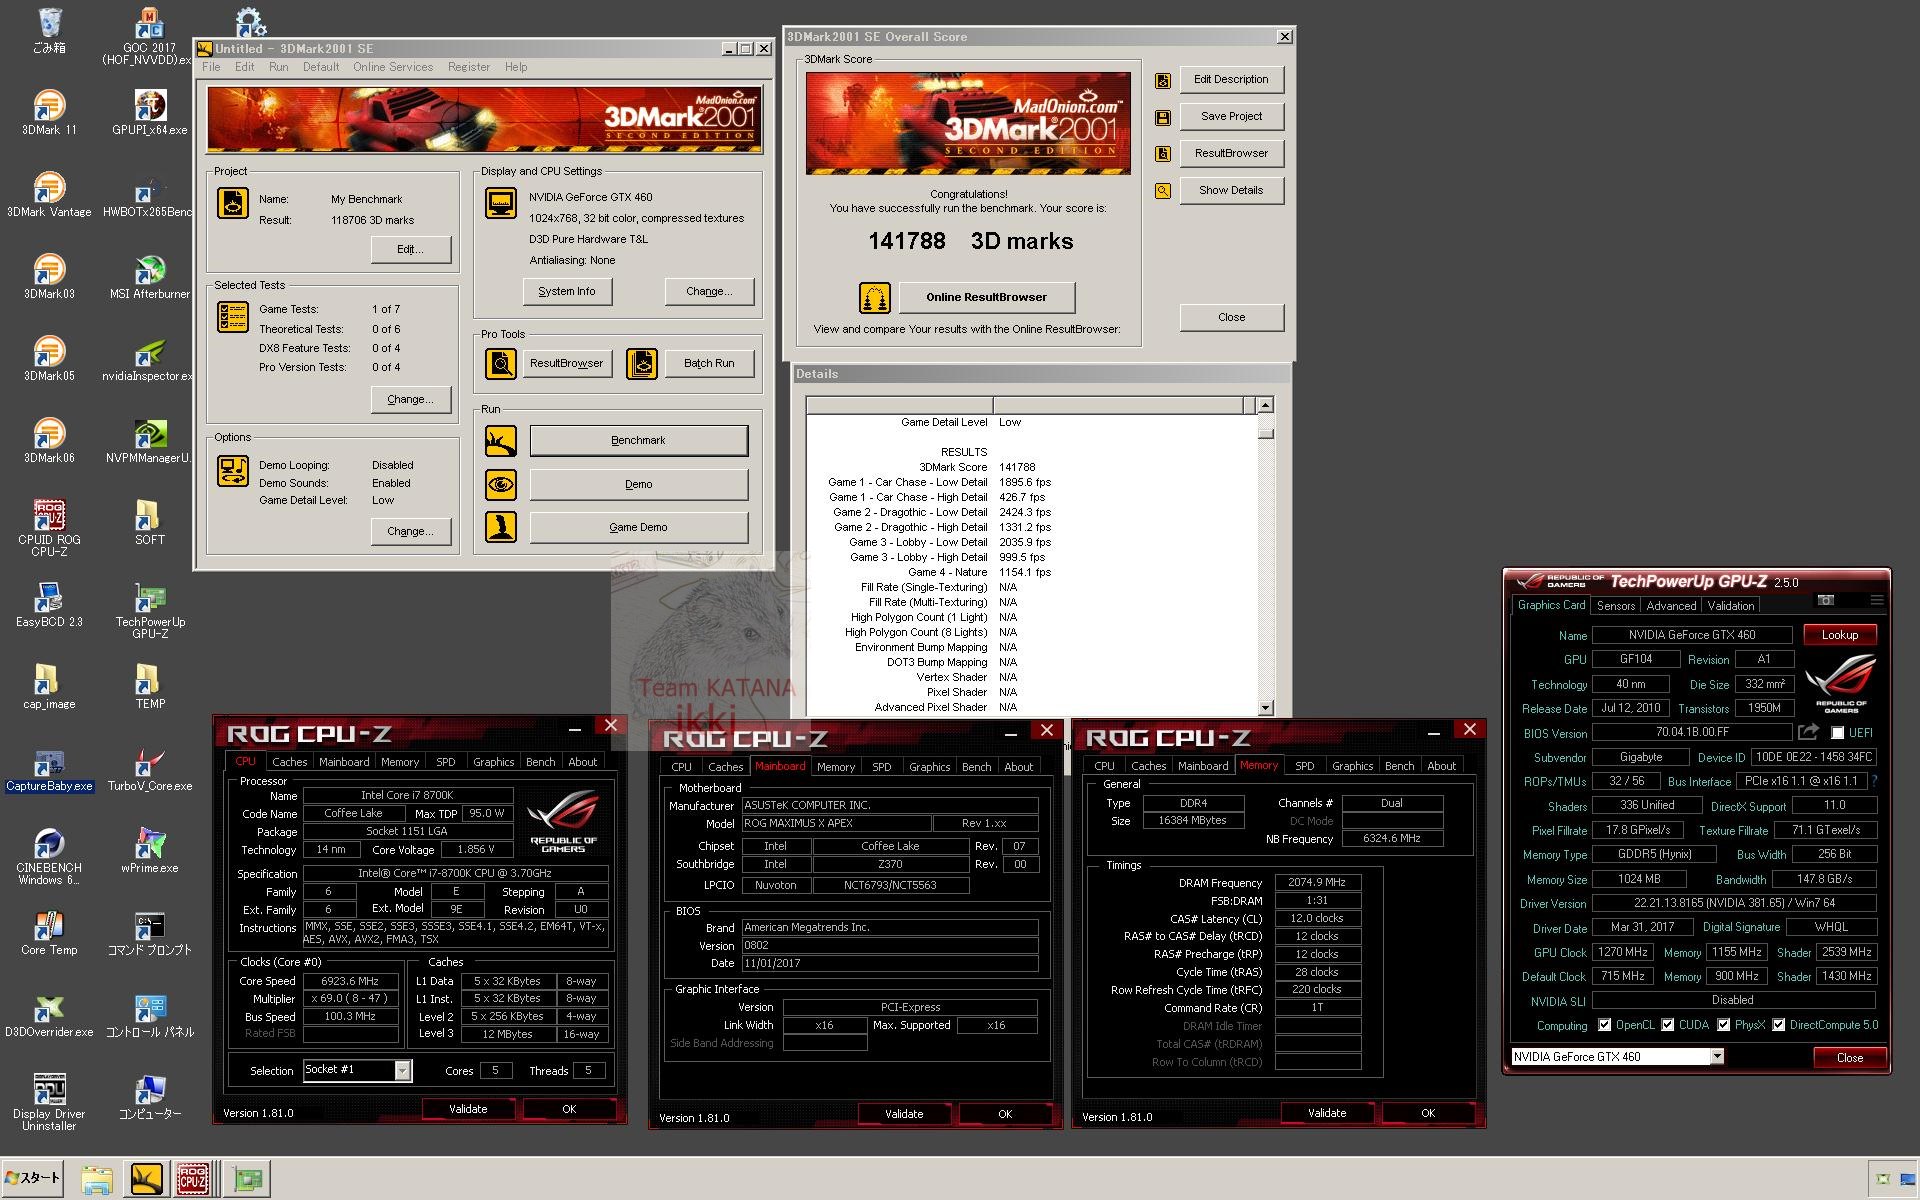Click Close in the Overall Score window
The image size is (1920, 1200).
[1231, 317]
